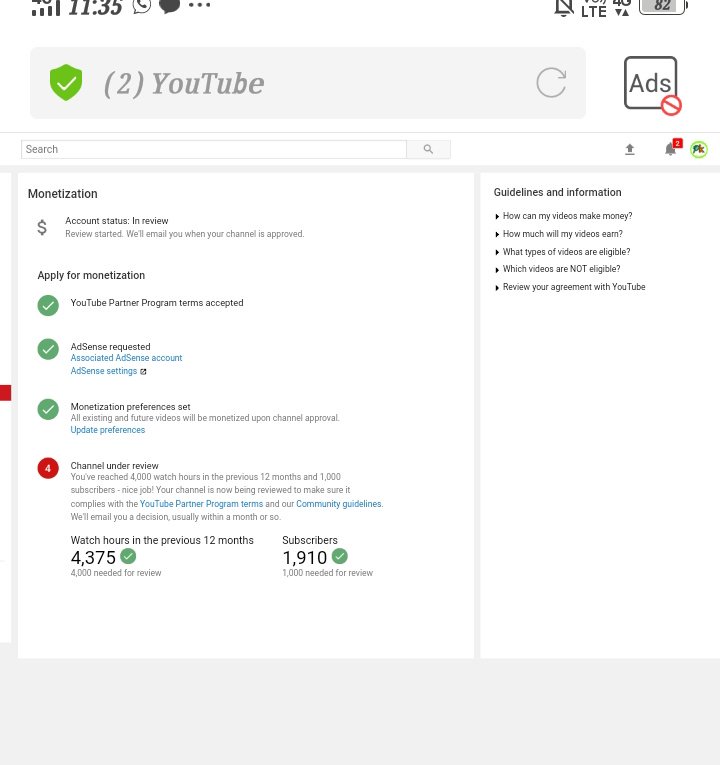Click the dollar sign account status icon
Viewport: 720px width, 765px height.
(42, 227)
